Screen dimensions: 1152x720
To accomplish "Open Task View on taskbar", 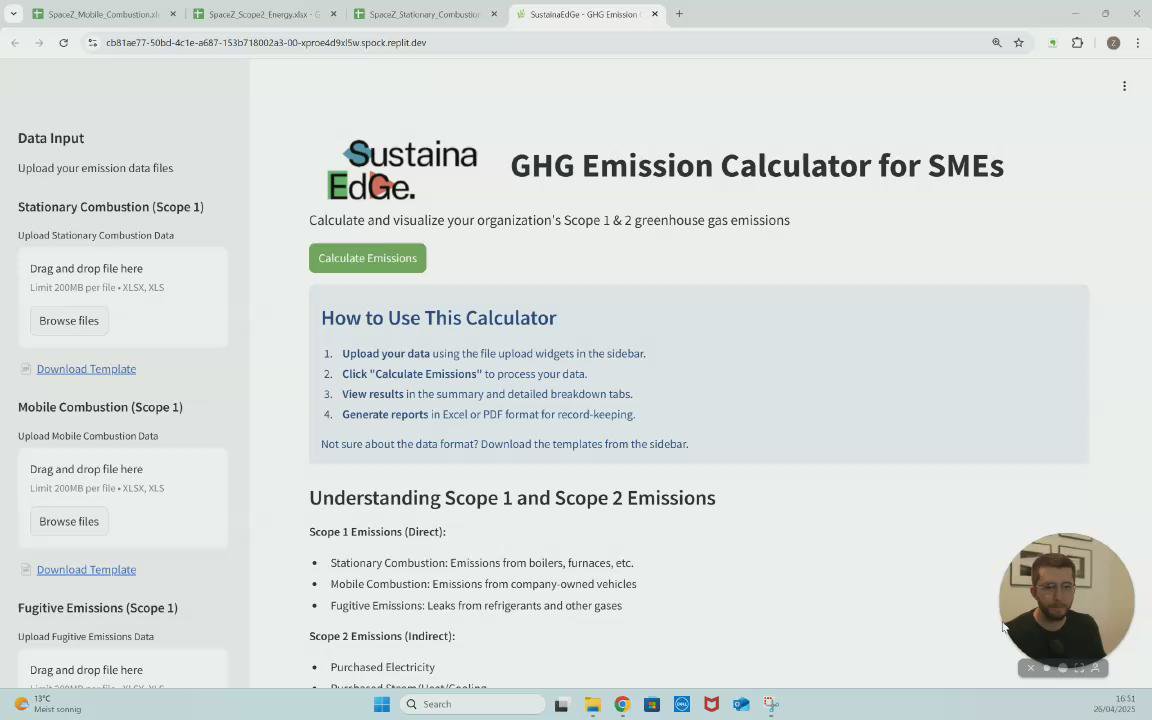I will (561, 705).
